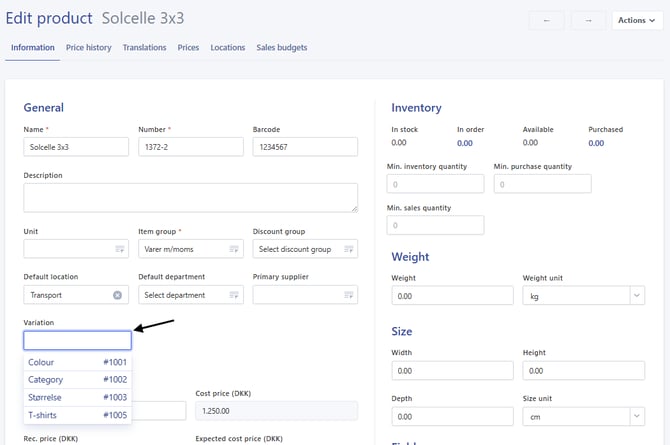Viewport: 670px width, 445px height.
Task: Switch to the Price history tab
Action: click(x=88, y=47)
